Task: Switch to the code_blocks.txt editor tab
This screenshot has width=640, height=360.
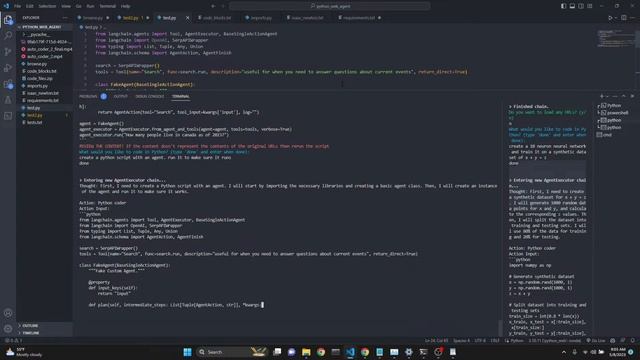Action: [217, 18]
